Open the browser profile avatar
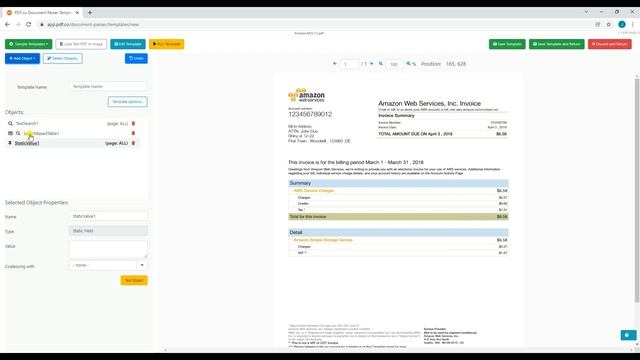 pos(622,24)
